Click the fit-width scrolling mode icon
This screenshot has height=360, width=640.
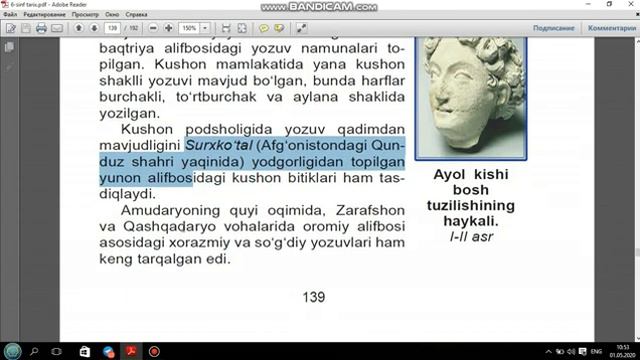[x=226, y=28]
